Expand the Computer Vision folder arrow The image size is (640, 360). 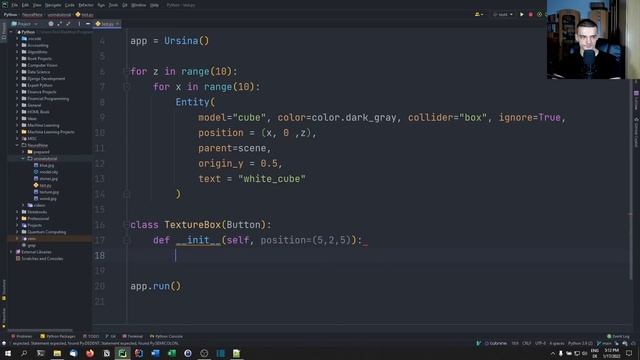(x=17, y=65)
